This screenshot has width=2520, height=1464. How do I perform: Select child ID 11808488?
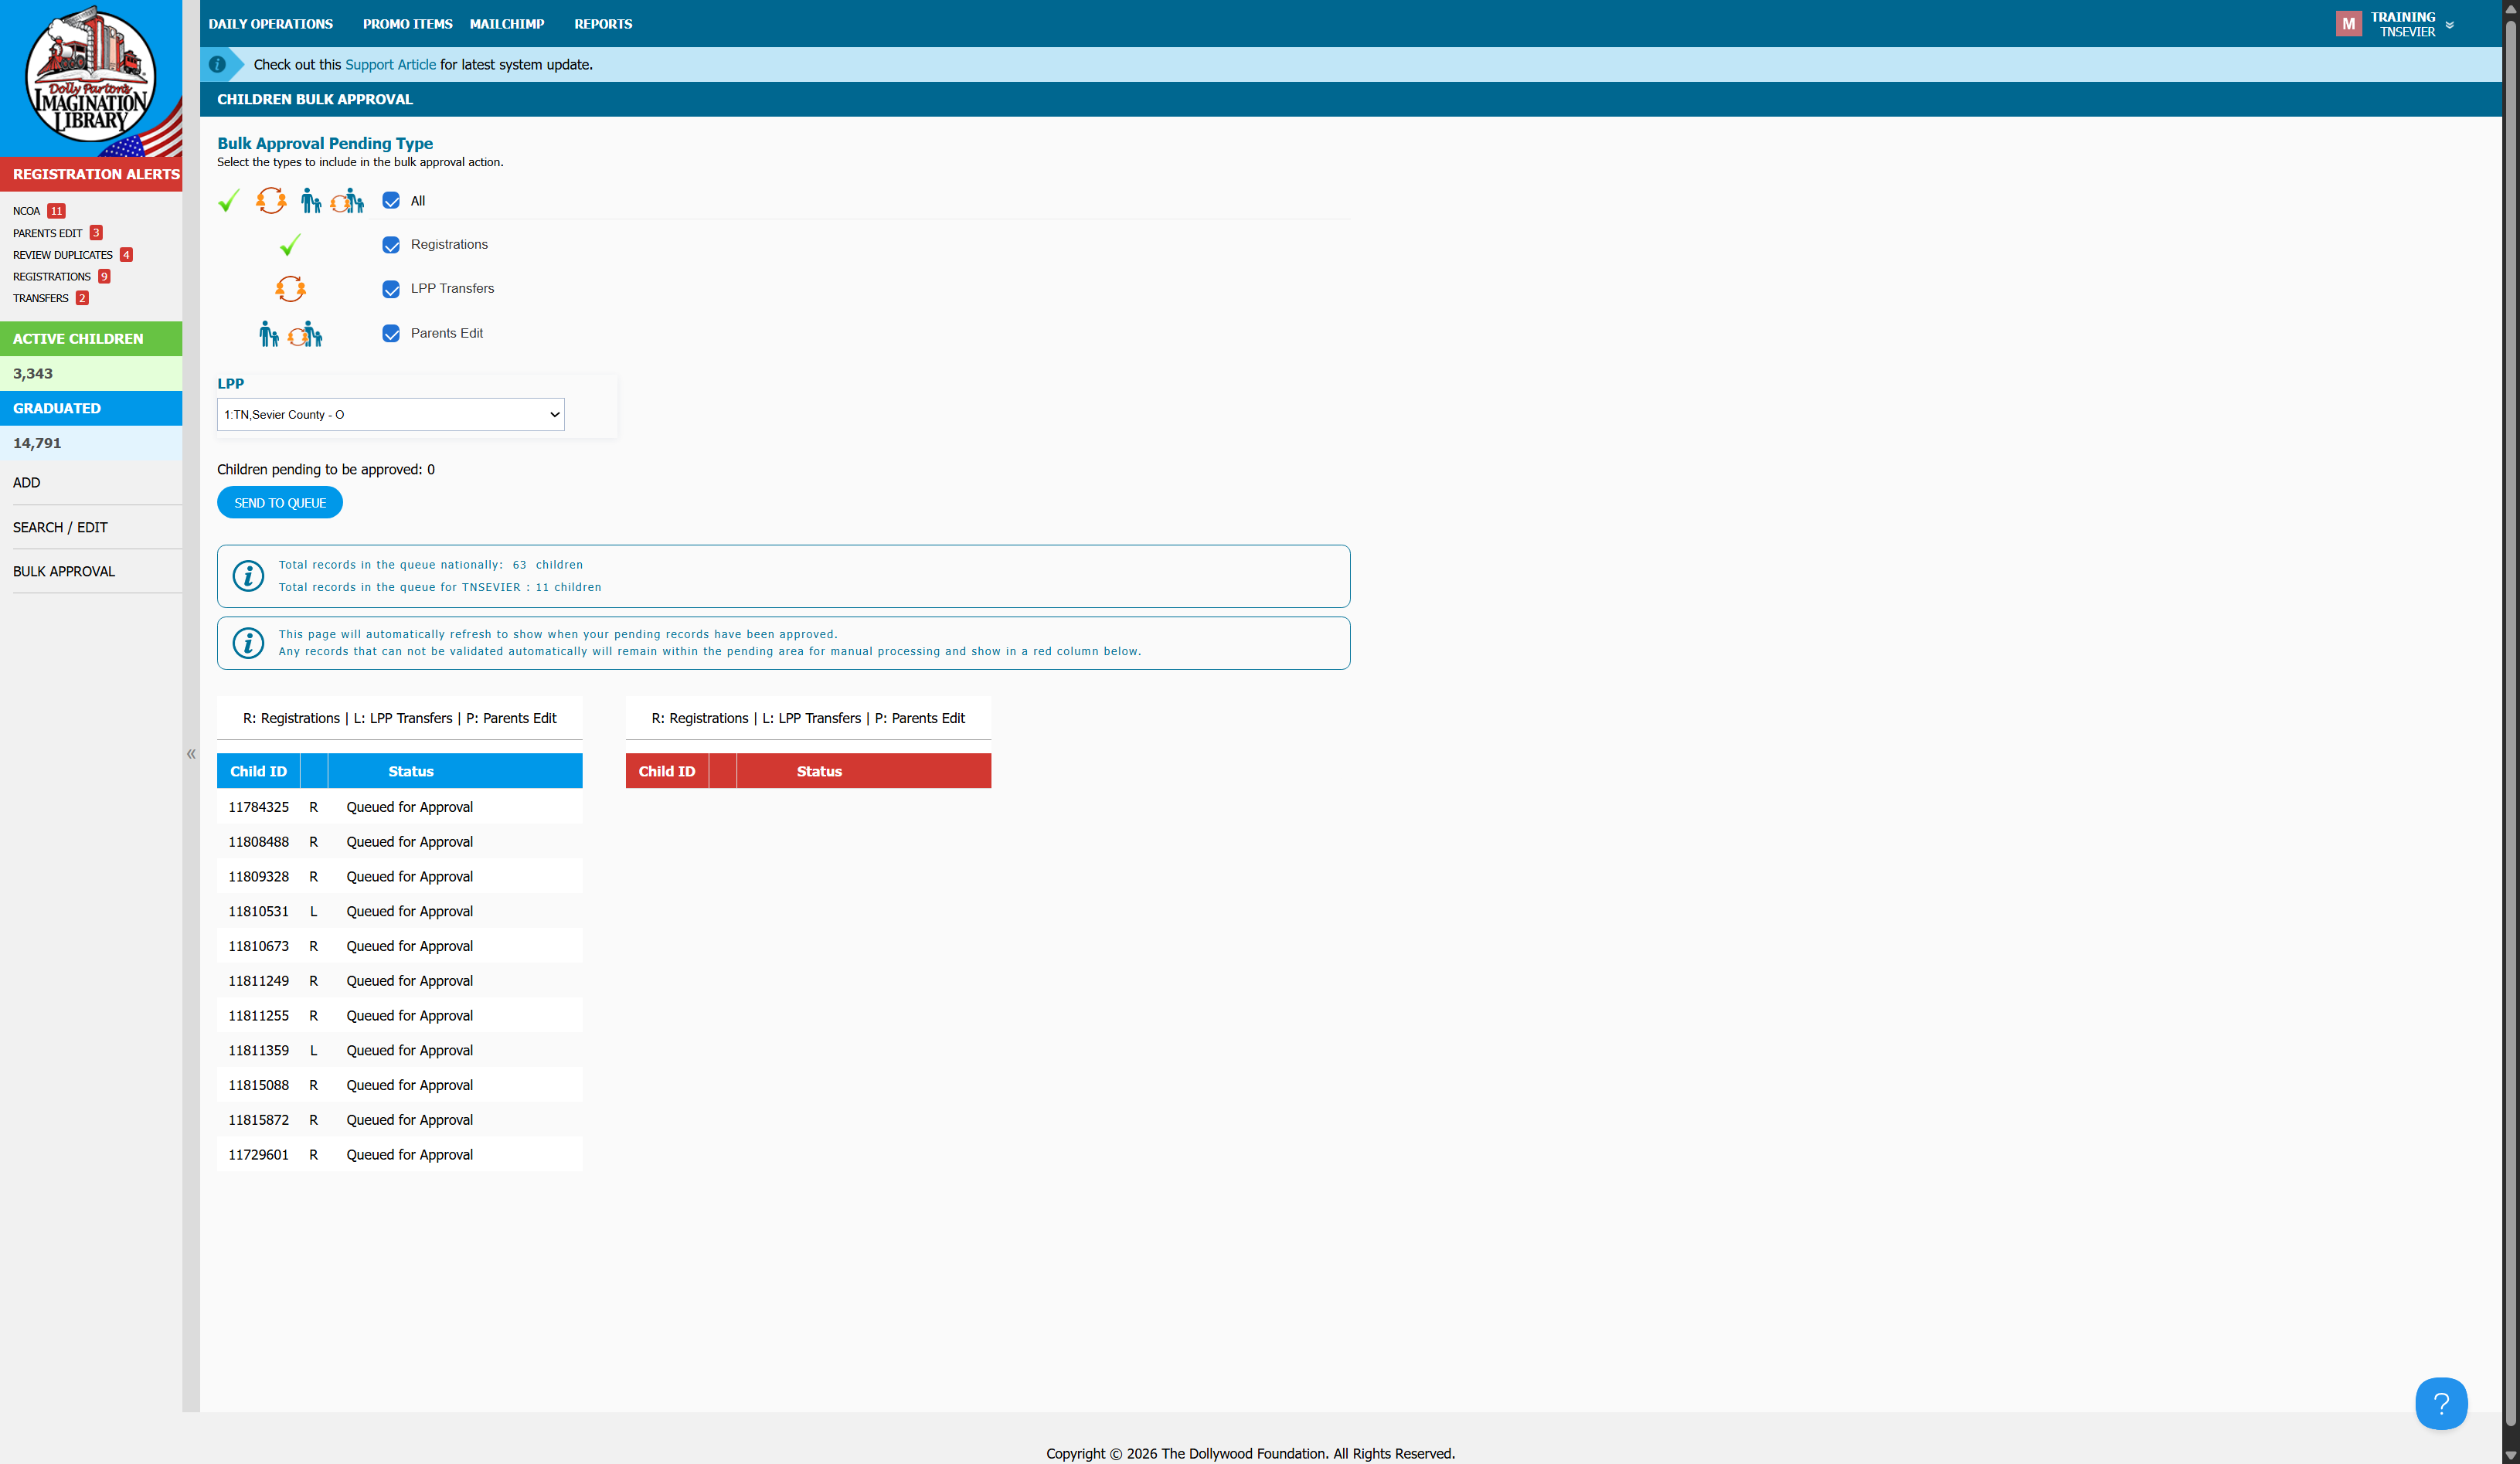258,842
